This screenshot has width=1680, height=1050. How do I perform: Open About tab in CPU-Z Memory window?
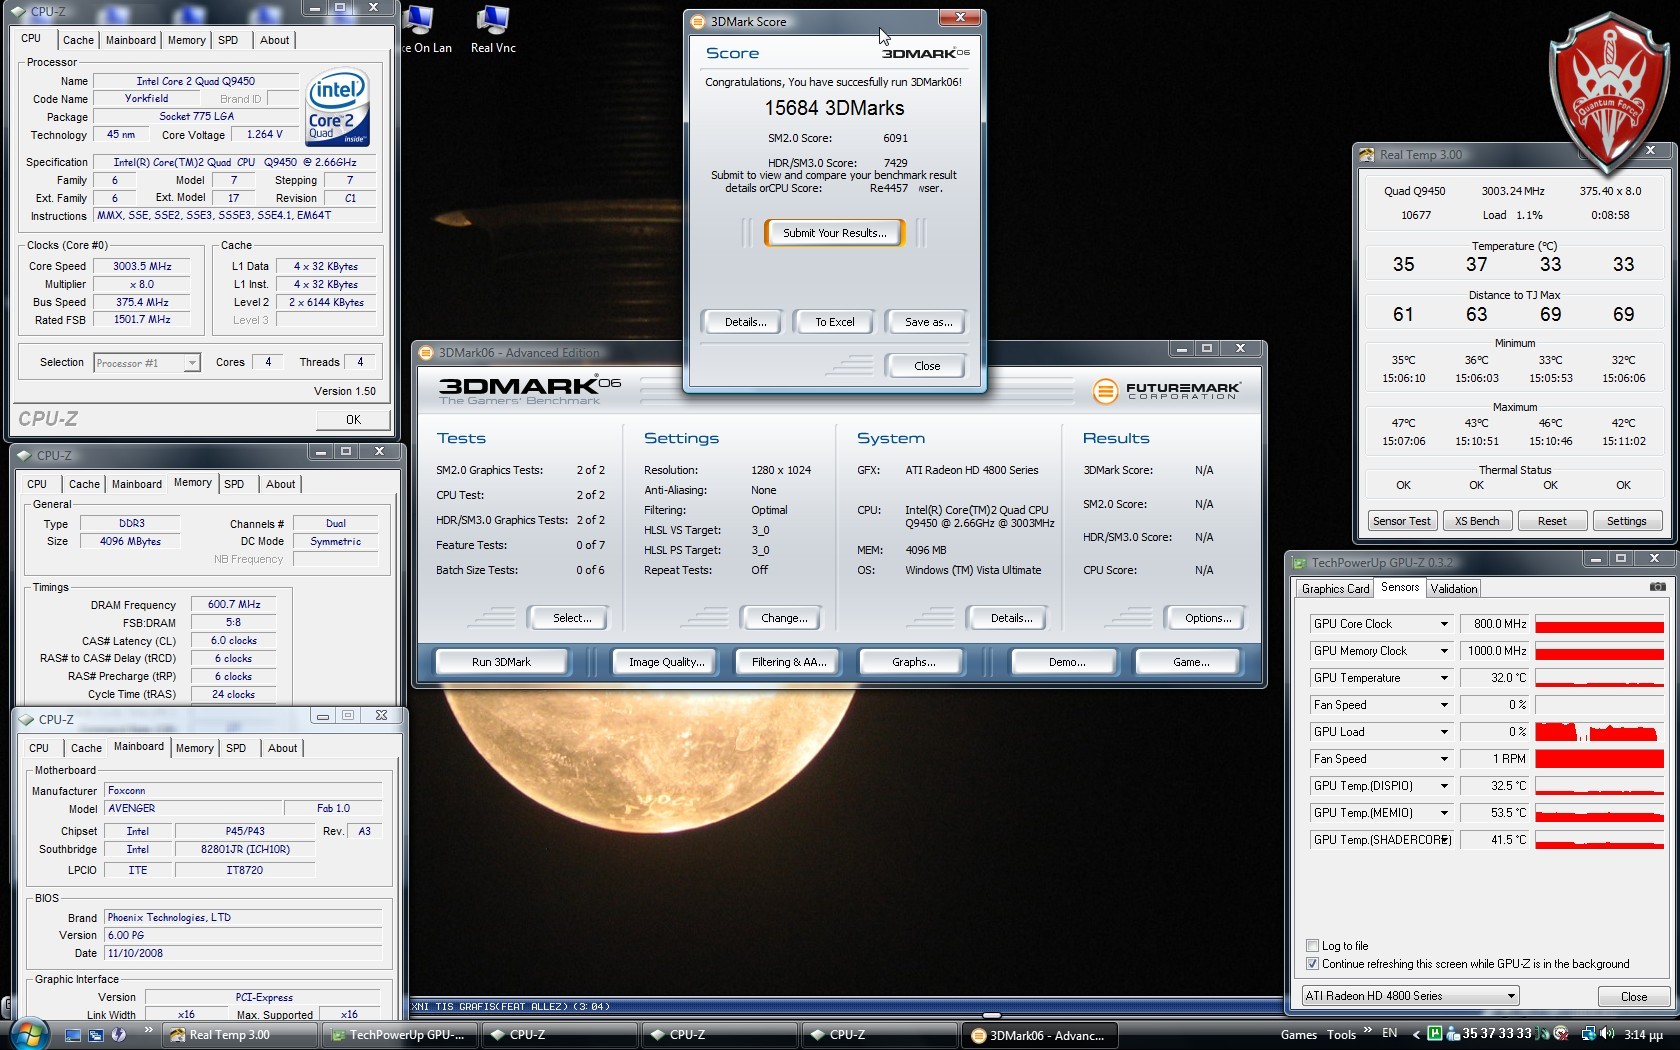tap(280, 484)
